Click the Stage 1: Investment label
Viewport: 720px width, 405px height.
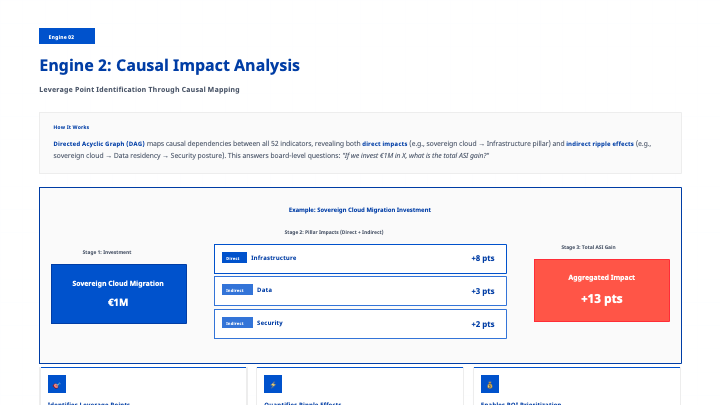click(x=107, y=252)
